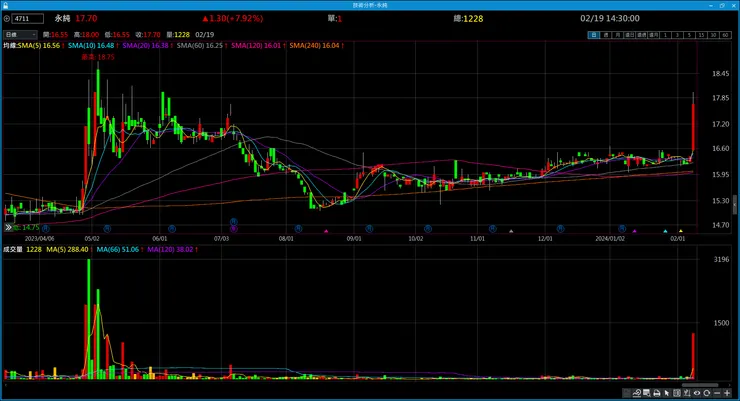Click the window-search icon in bottom toolbar

pyautogui.click(x=647, y=393)
